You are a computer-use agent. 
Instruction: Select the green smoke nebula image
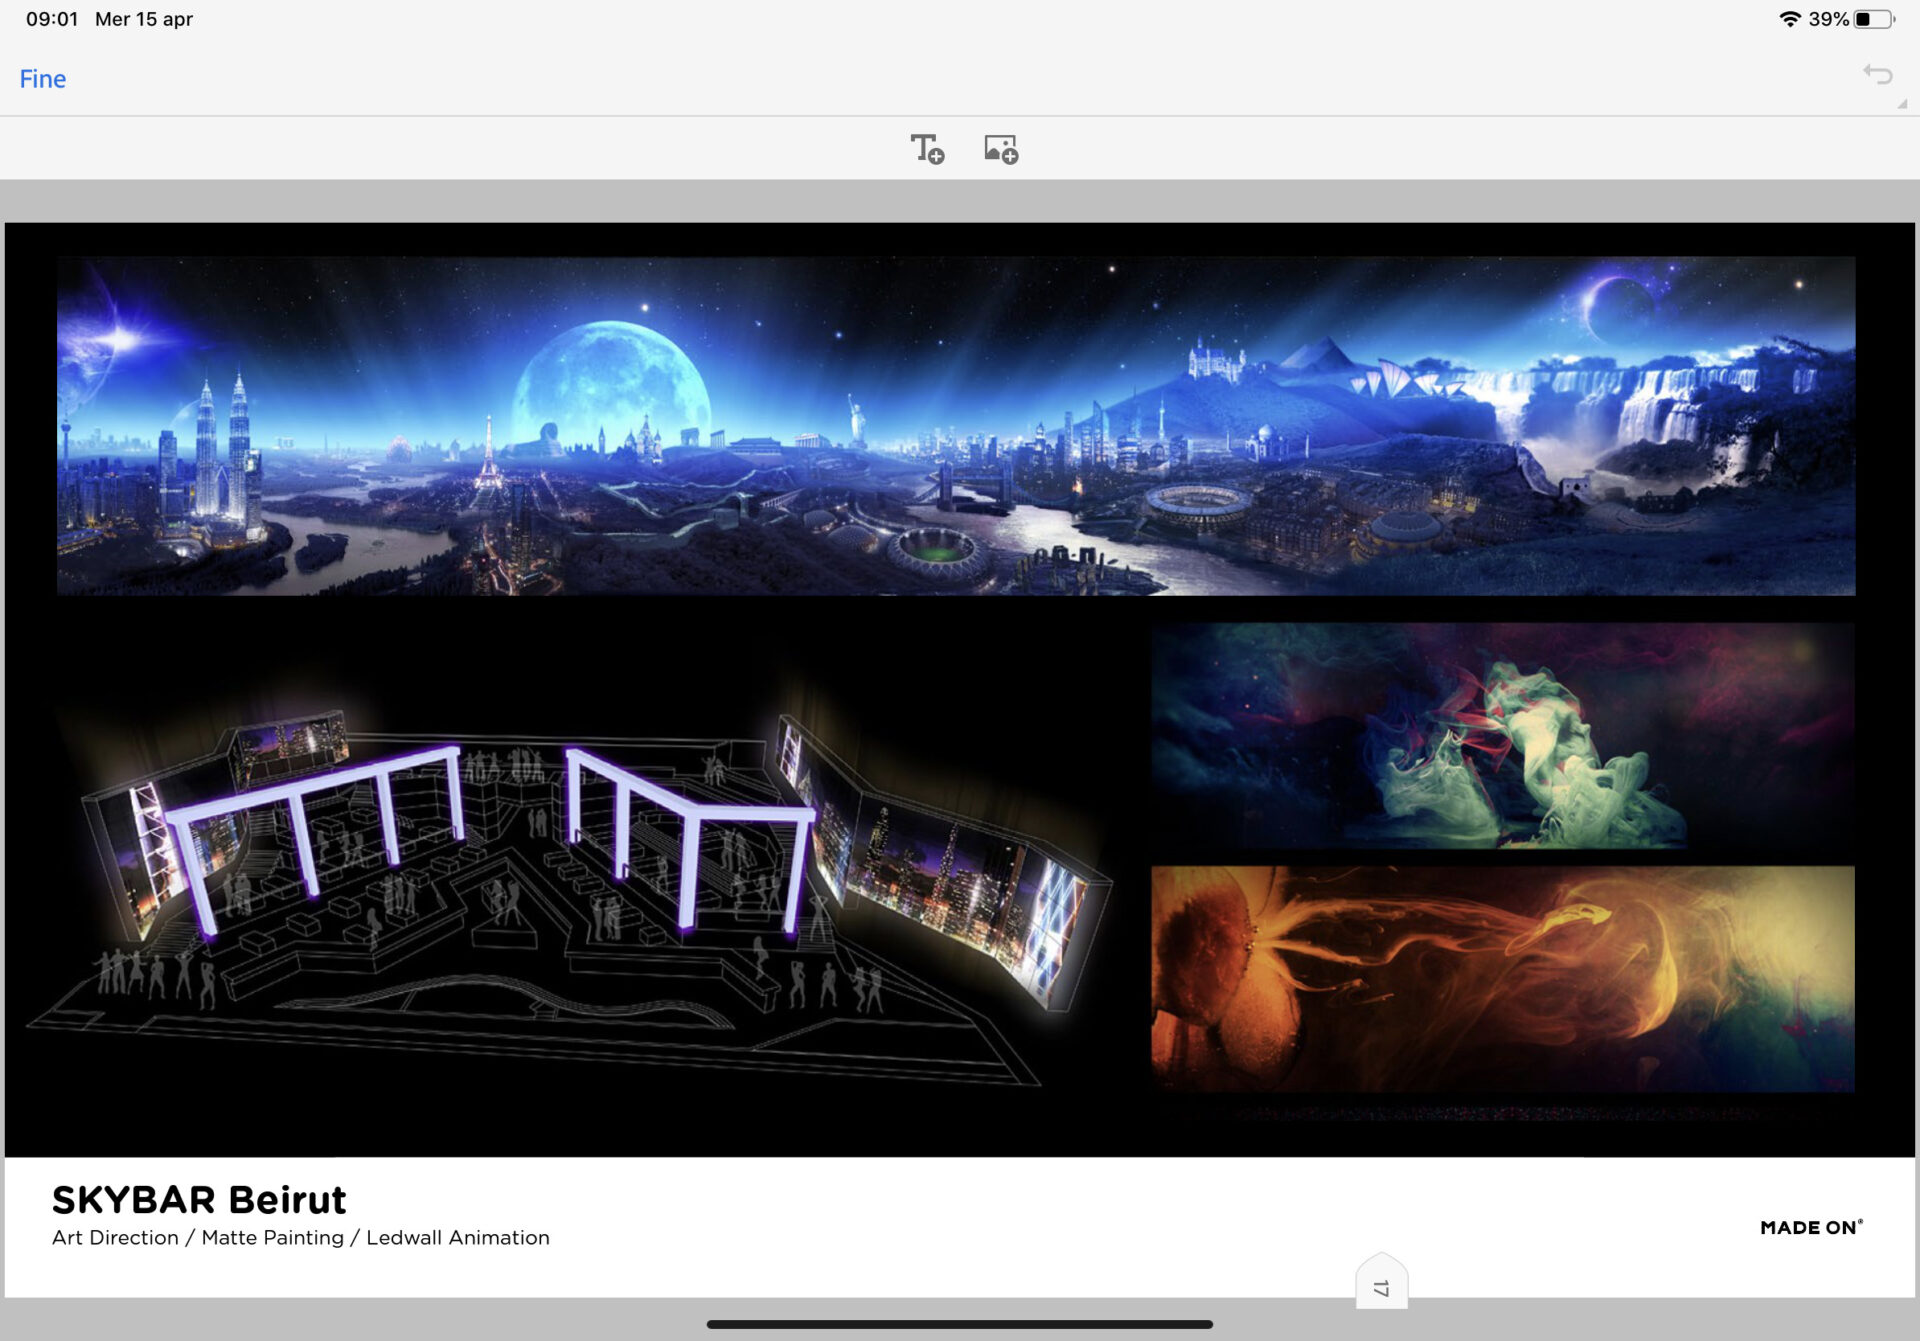point(1502,735)
